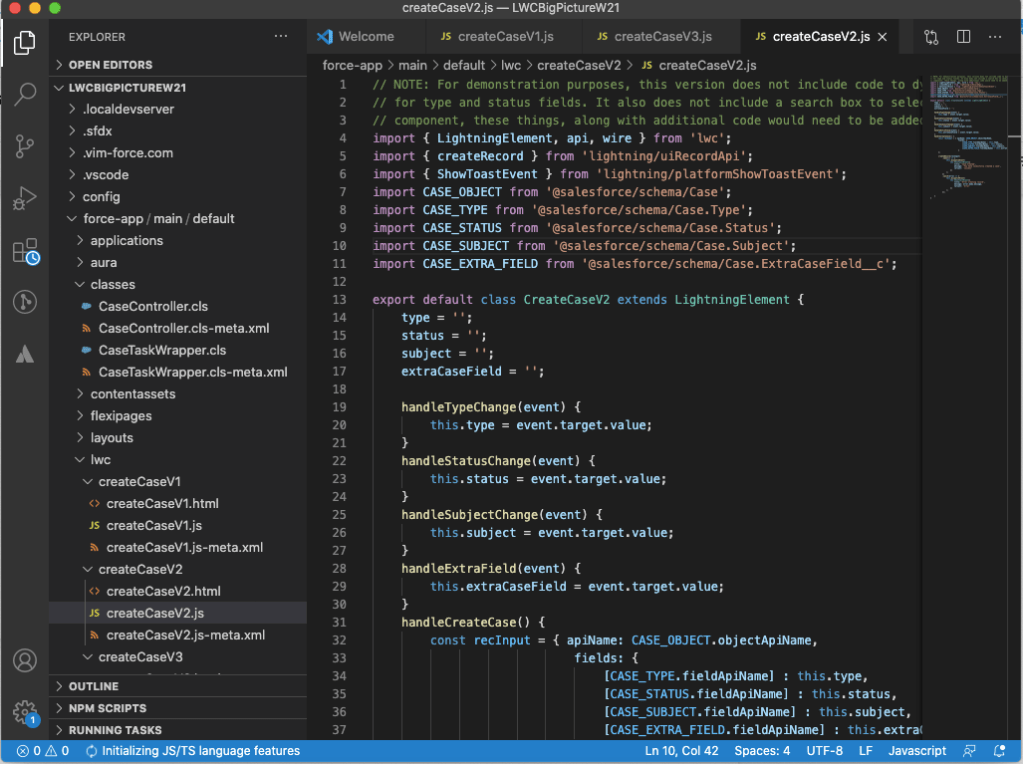Open the Manage gear icon
This screenshot has width=1023, height=764.
(x=24, y=712)
